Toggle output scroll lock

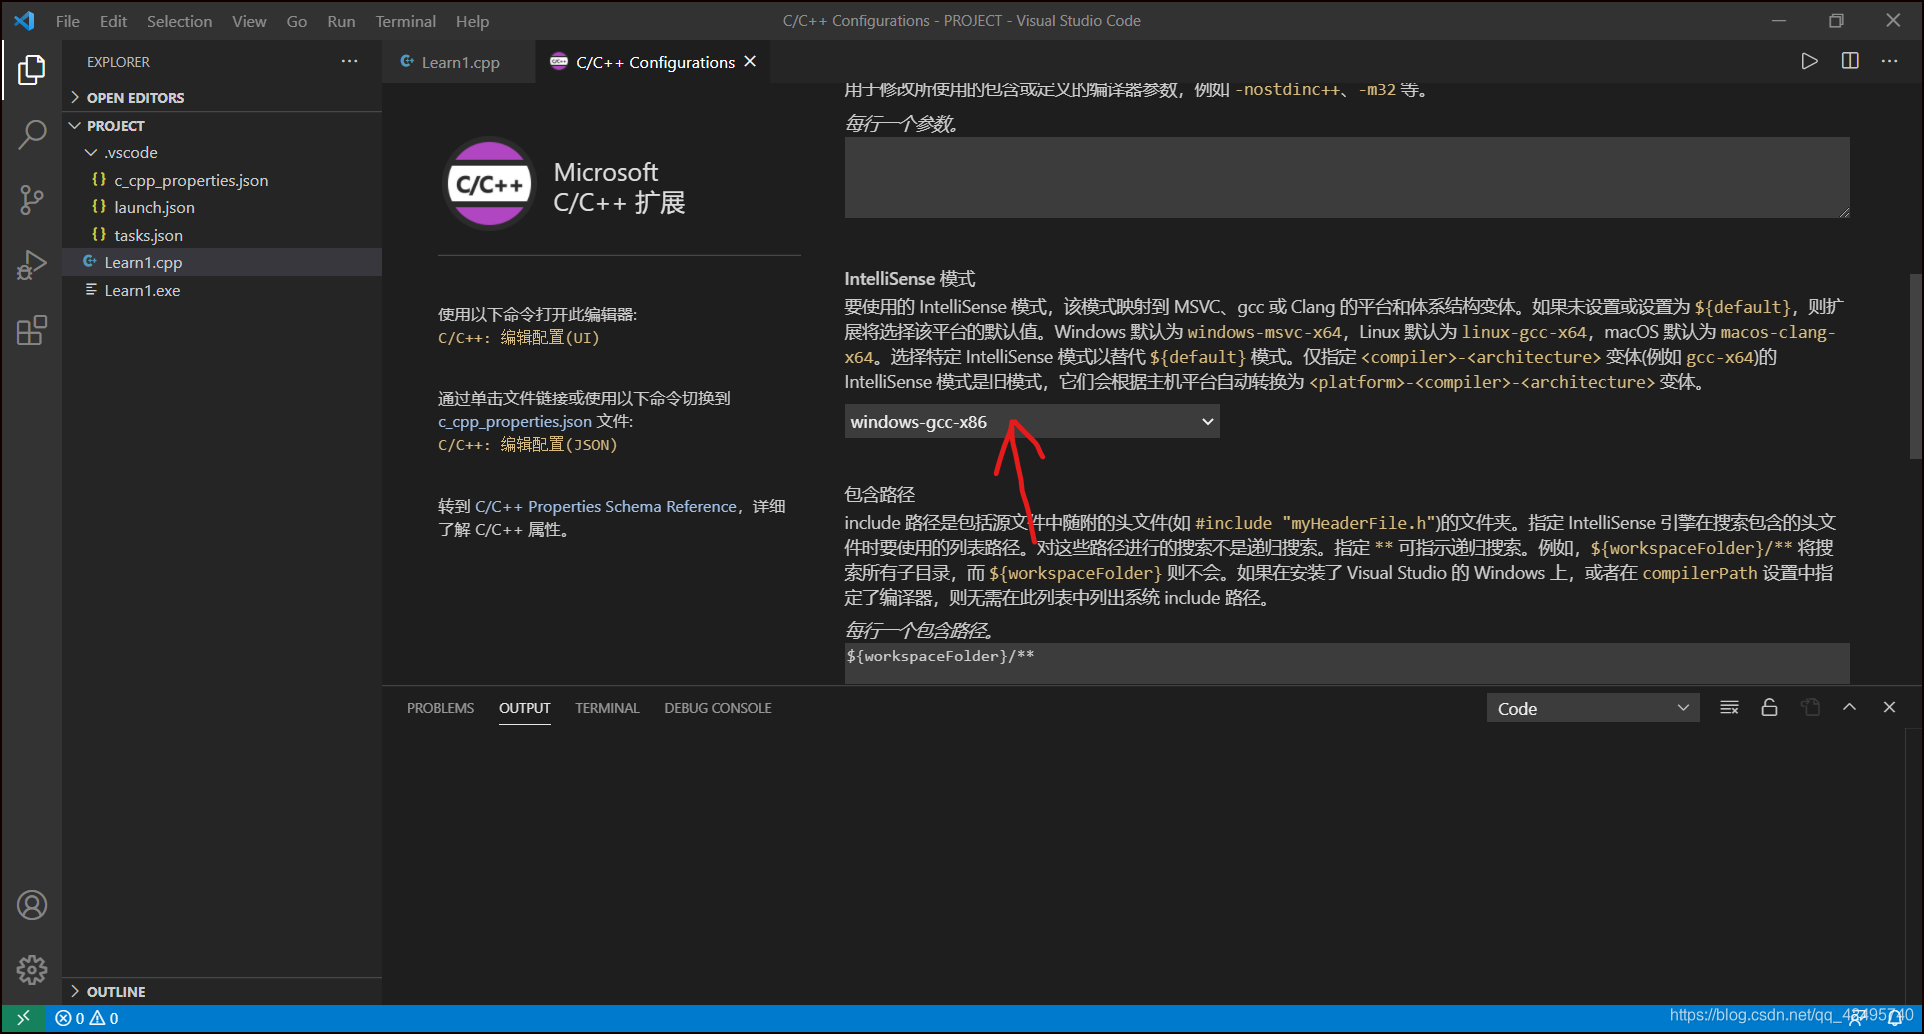click(1769, 708)
